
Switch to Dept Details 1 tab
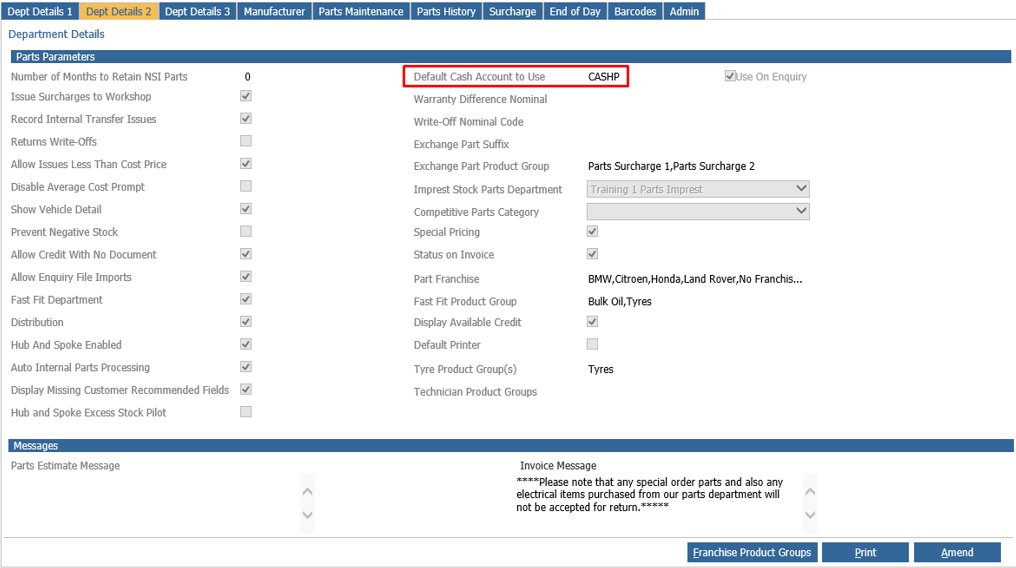point(40,11)
